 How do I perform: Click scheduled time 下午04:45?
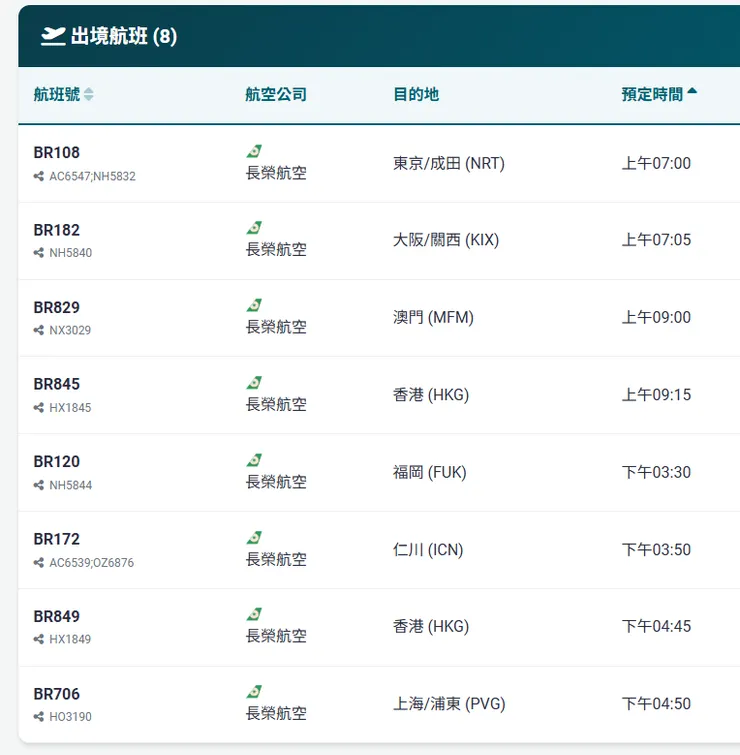point(656,626)
